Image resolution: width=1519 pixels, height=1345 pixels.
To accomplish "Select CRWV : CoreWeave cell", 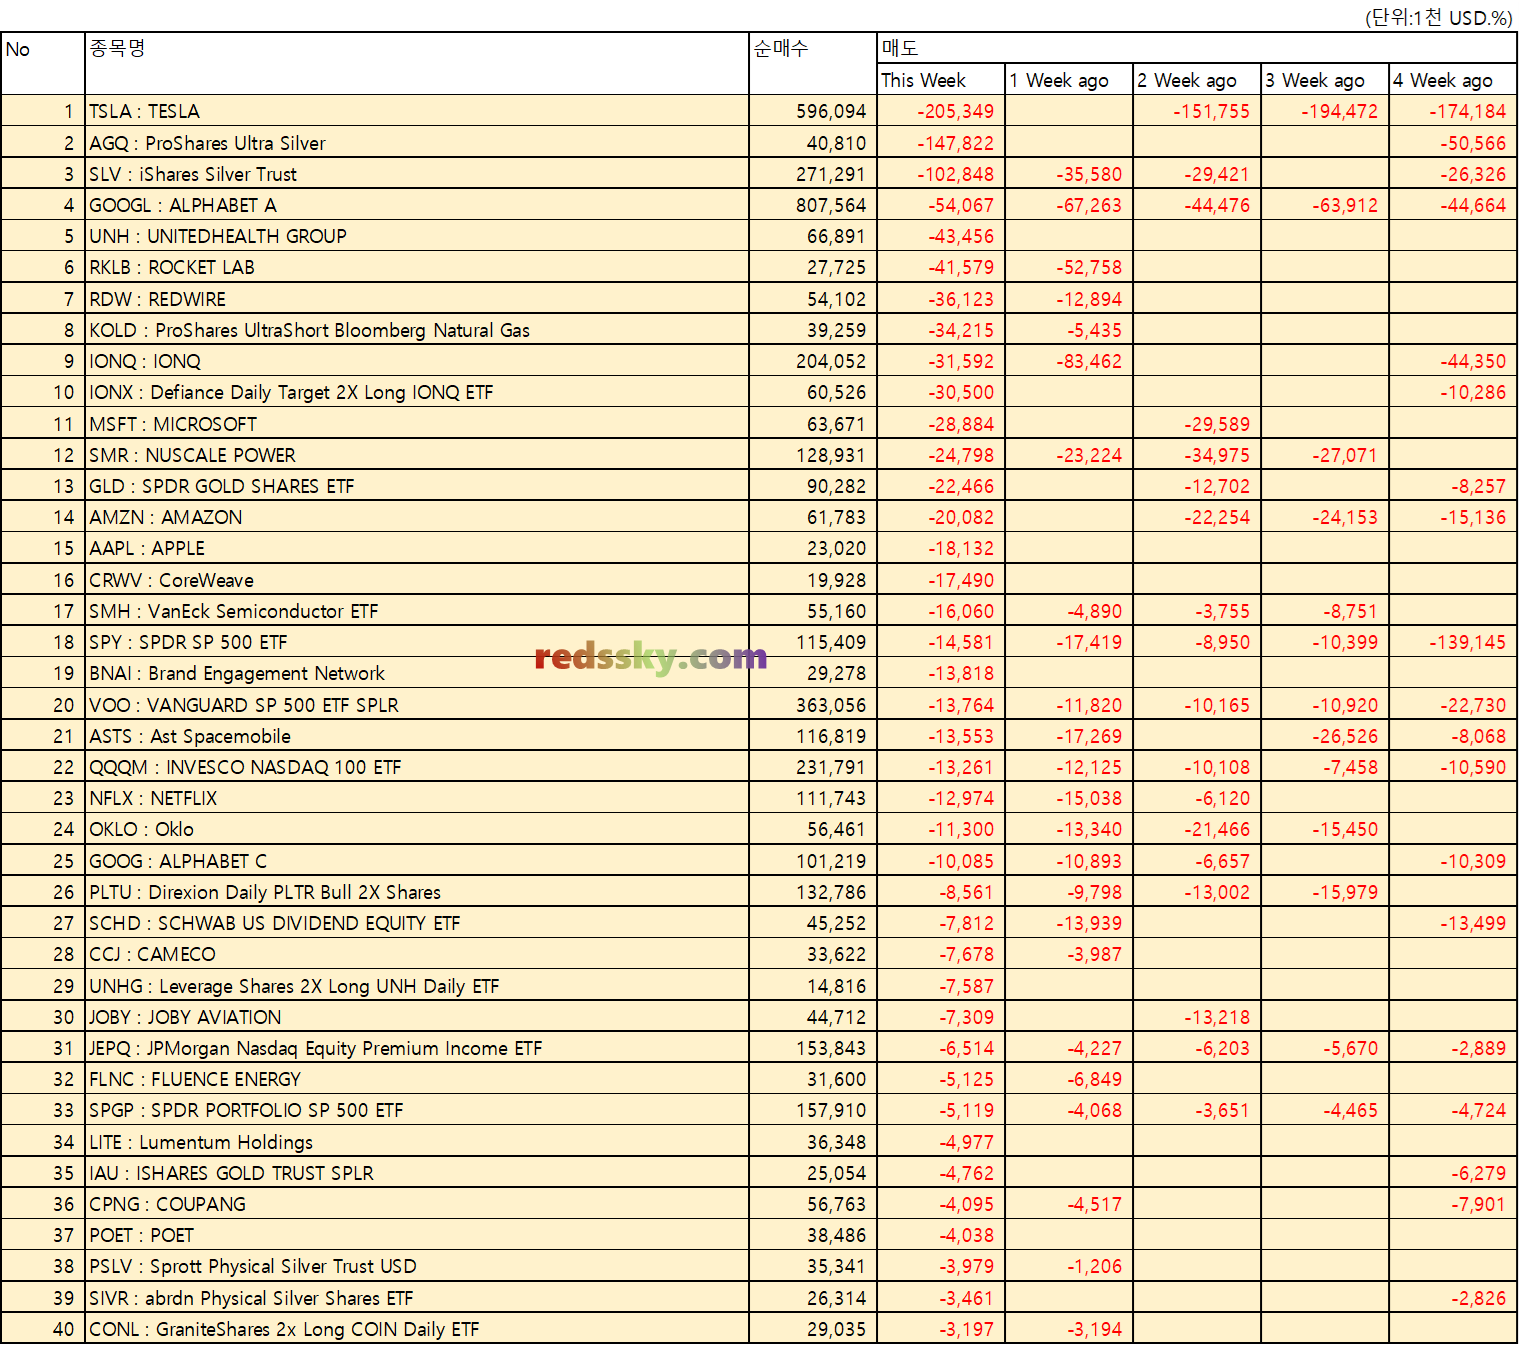I will pyautogui.click(x=416, y=579).
